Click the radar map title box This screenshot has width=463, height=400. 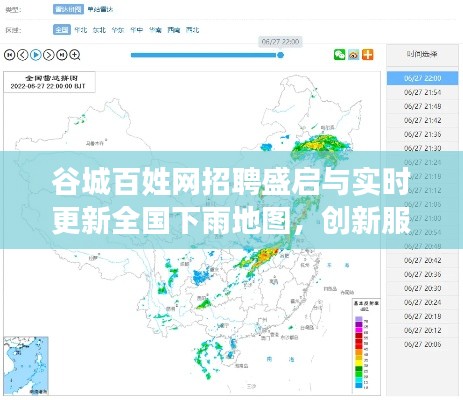[x=49, y=82]
